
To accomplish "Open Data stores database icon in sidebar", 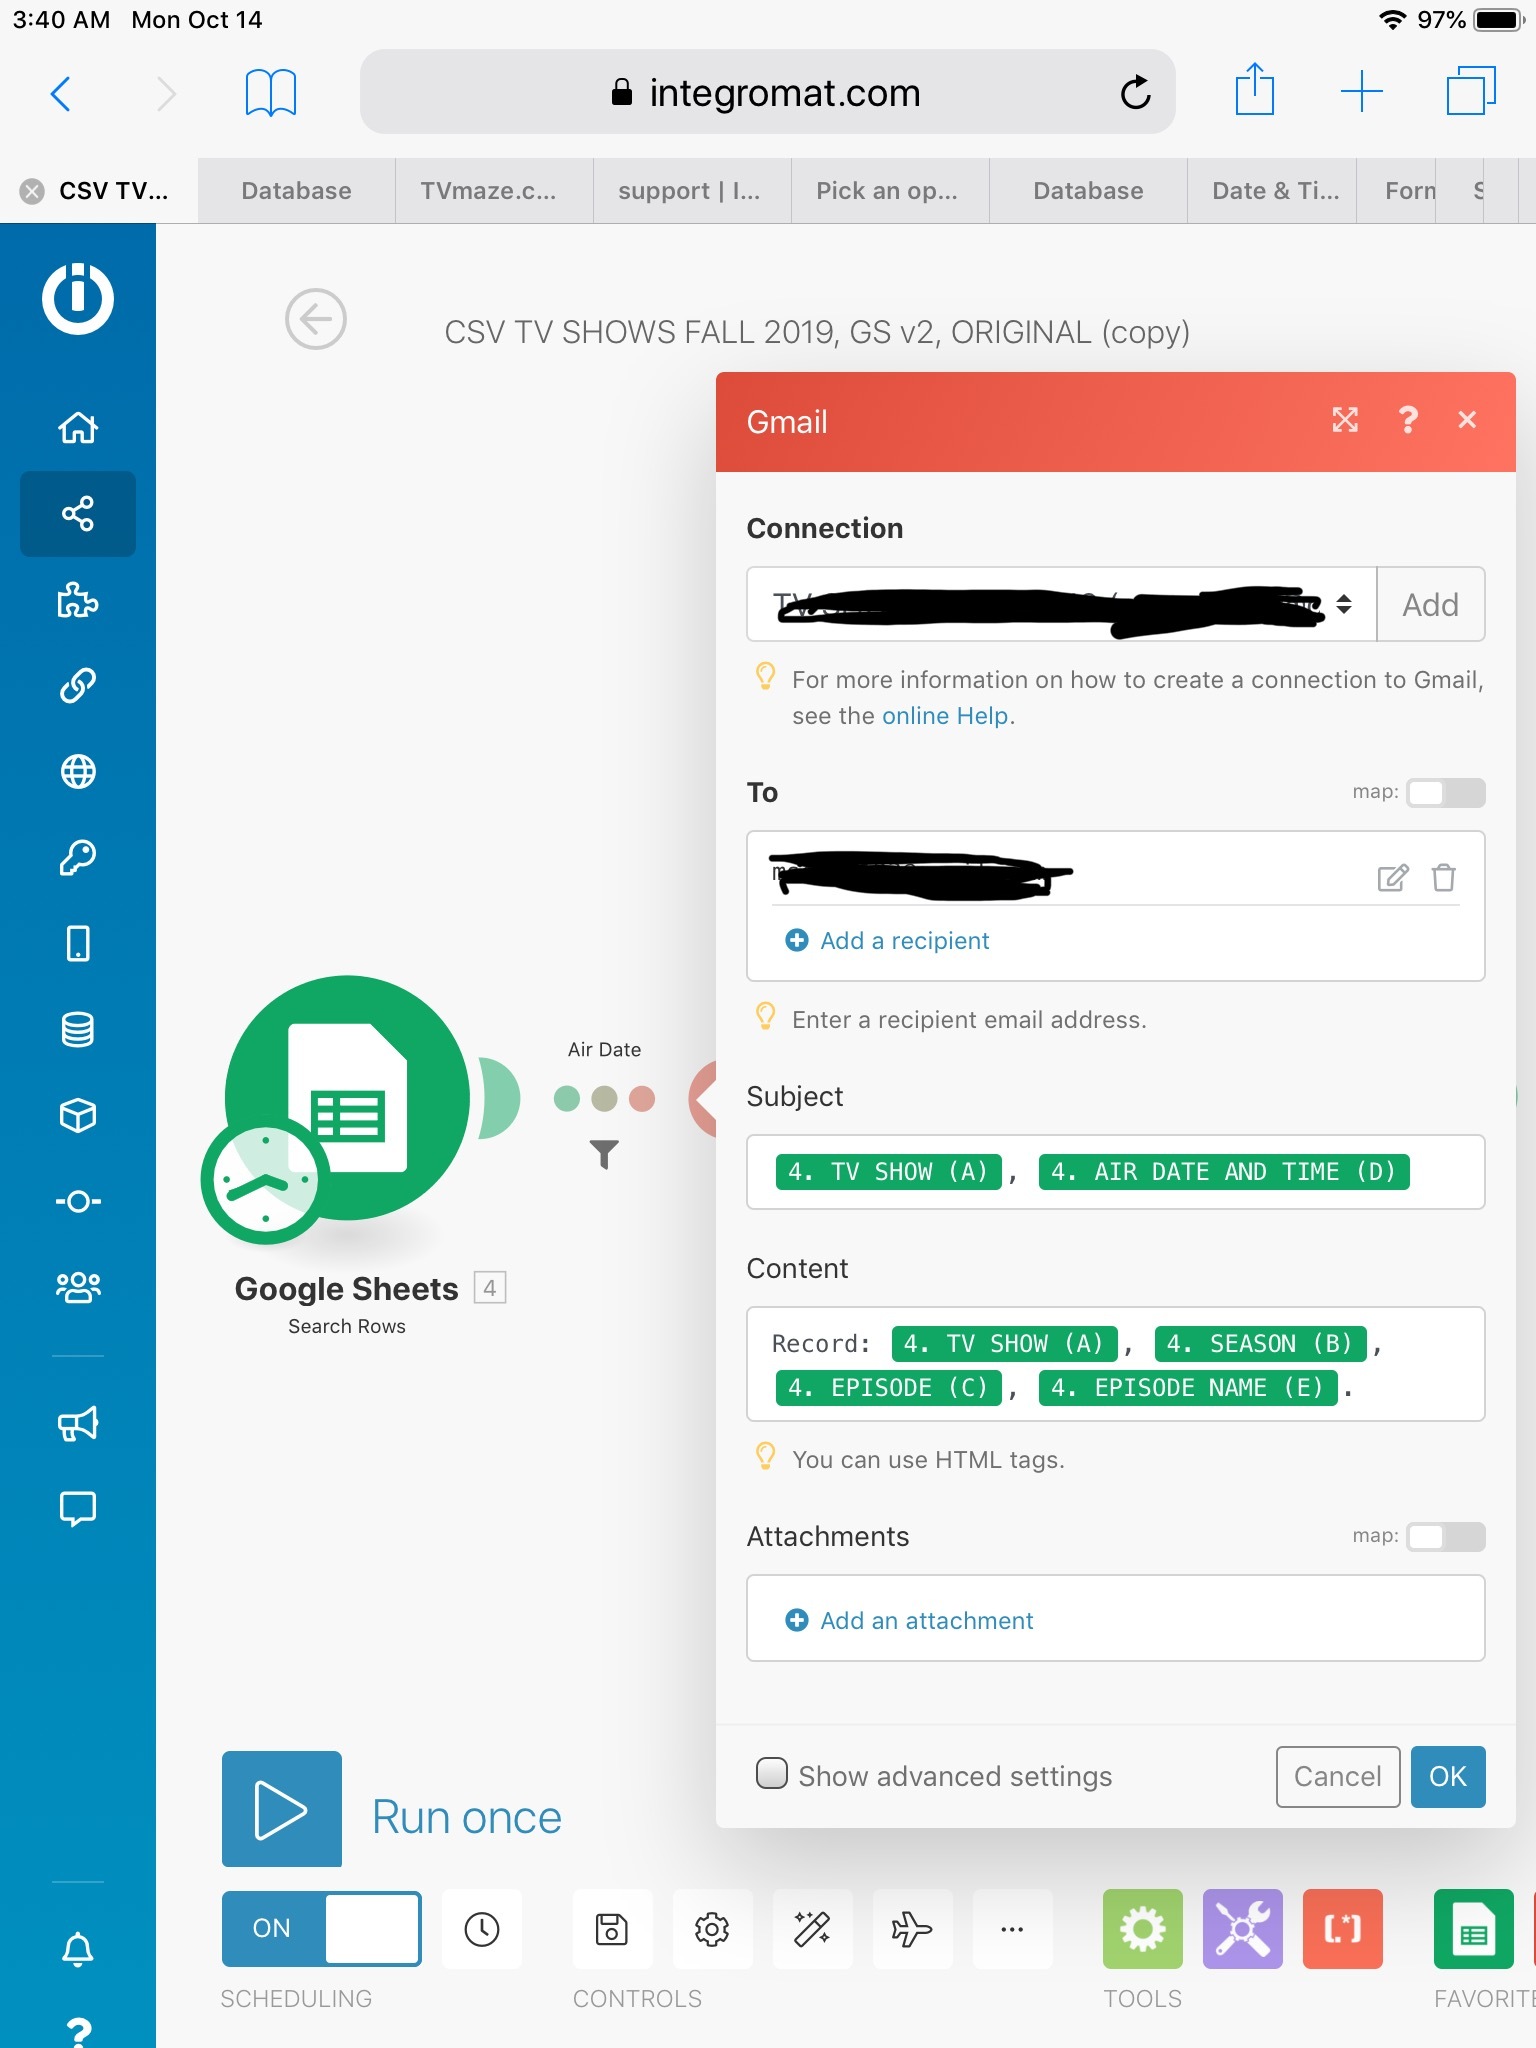I will 78,1029.
